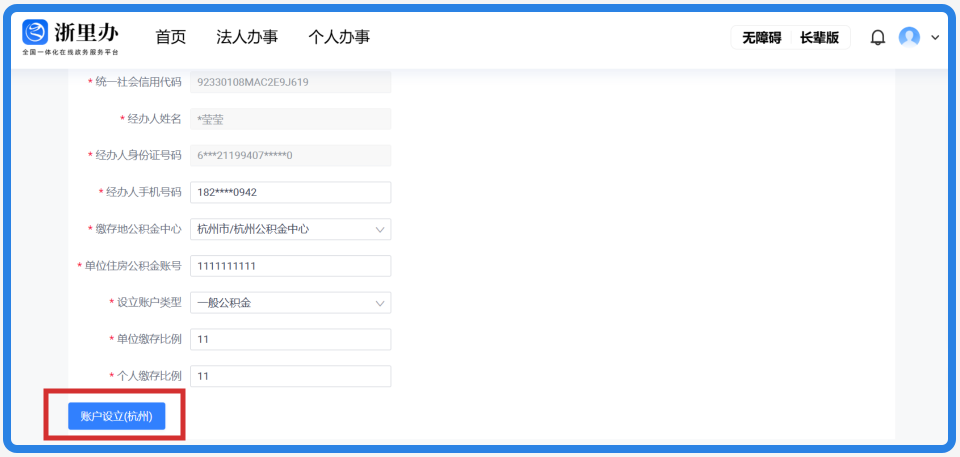960x457 pixels.
Task: Click the 经办人手机号码 label
Action: point(144,192)
